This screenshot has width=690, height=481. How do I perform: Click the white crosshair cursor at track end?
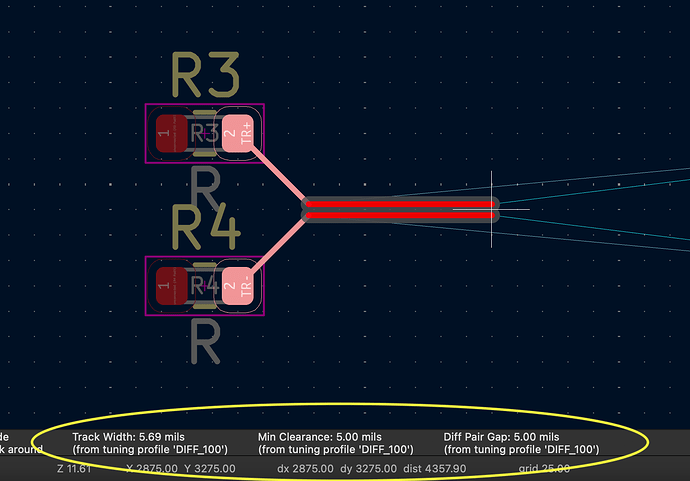(x=491, y=209)
